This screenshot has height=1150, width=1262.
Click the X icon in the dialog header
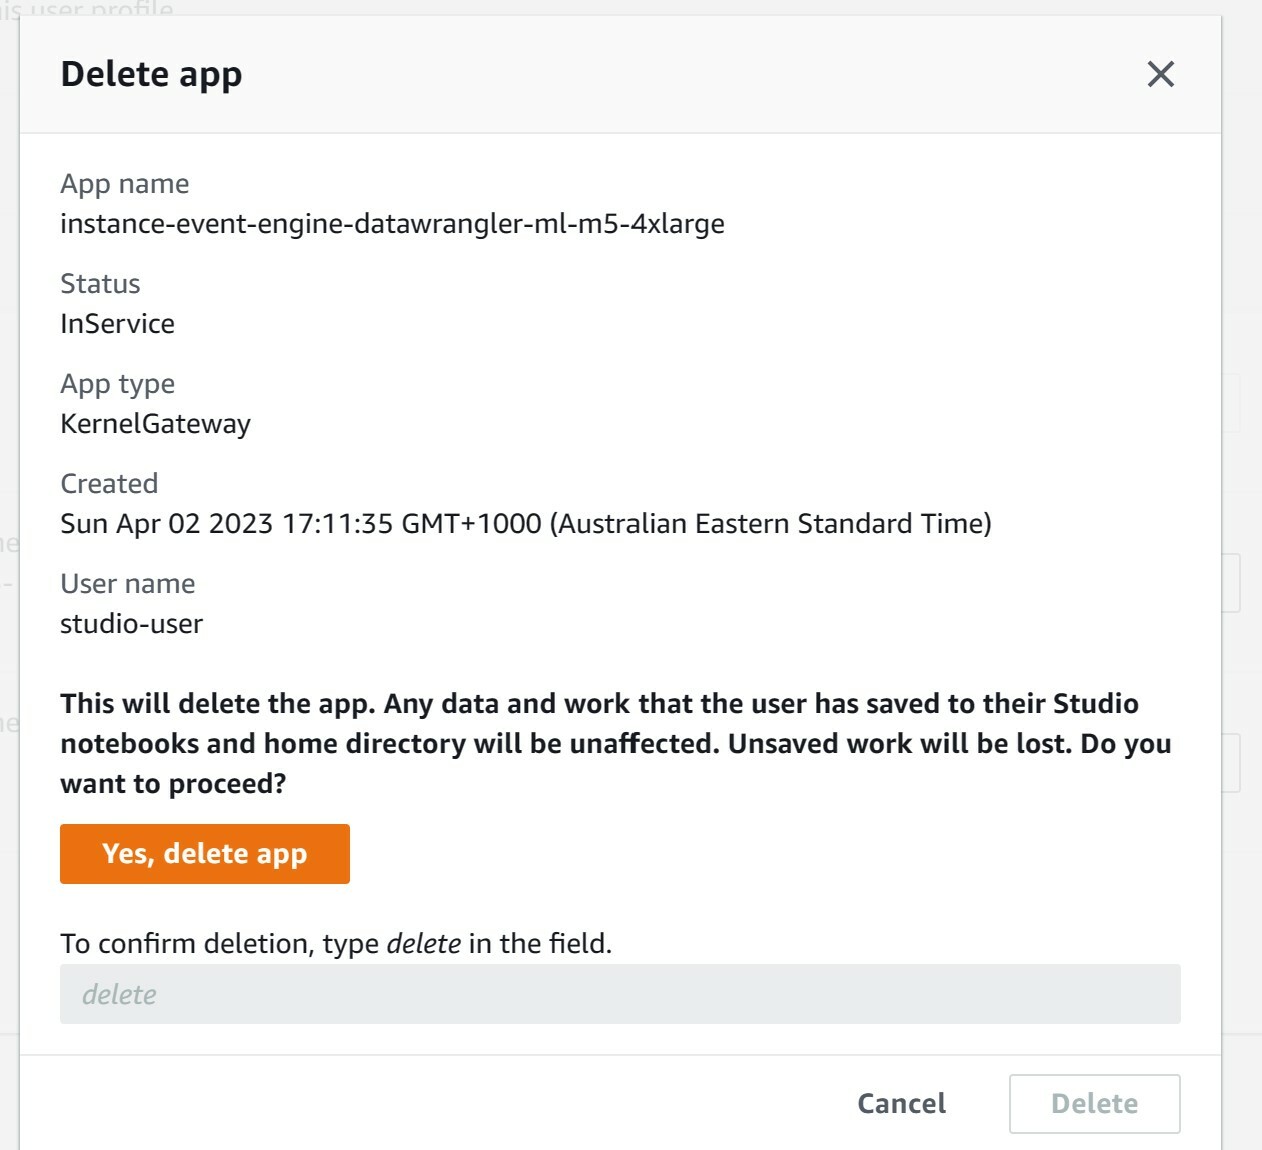1160,74
